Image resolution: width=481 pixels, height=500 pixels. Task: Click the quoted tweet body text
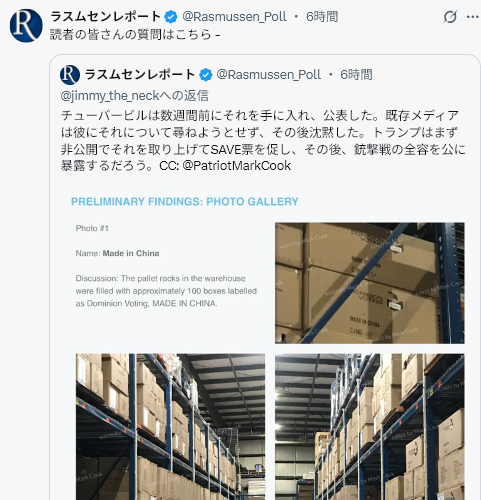(263, 141)
